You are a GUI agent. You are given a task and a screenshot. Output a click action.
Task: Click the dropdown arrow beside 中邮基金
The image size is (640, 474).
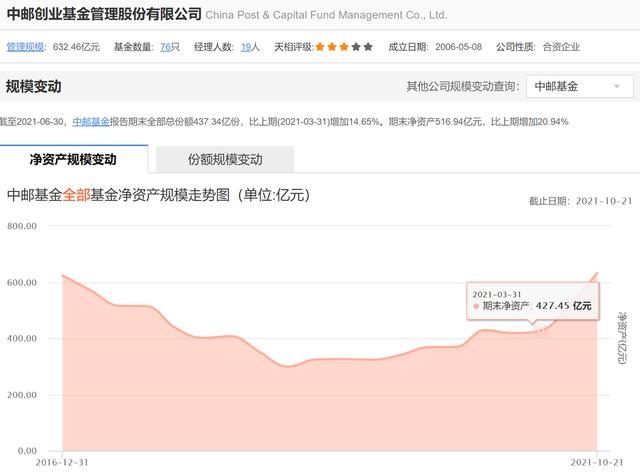pos(617,86)
